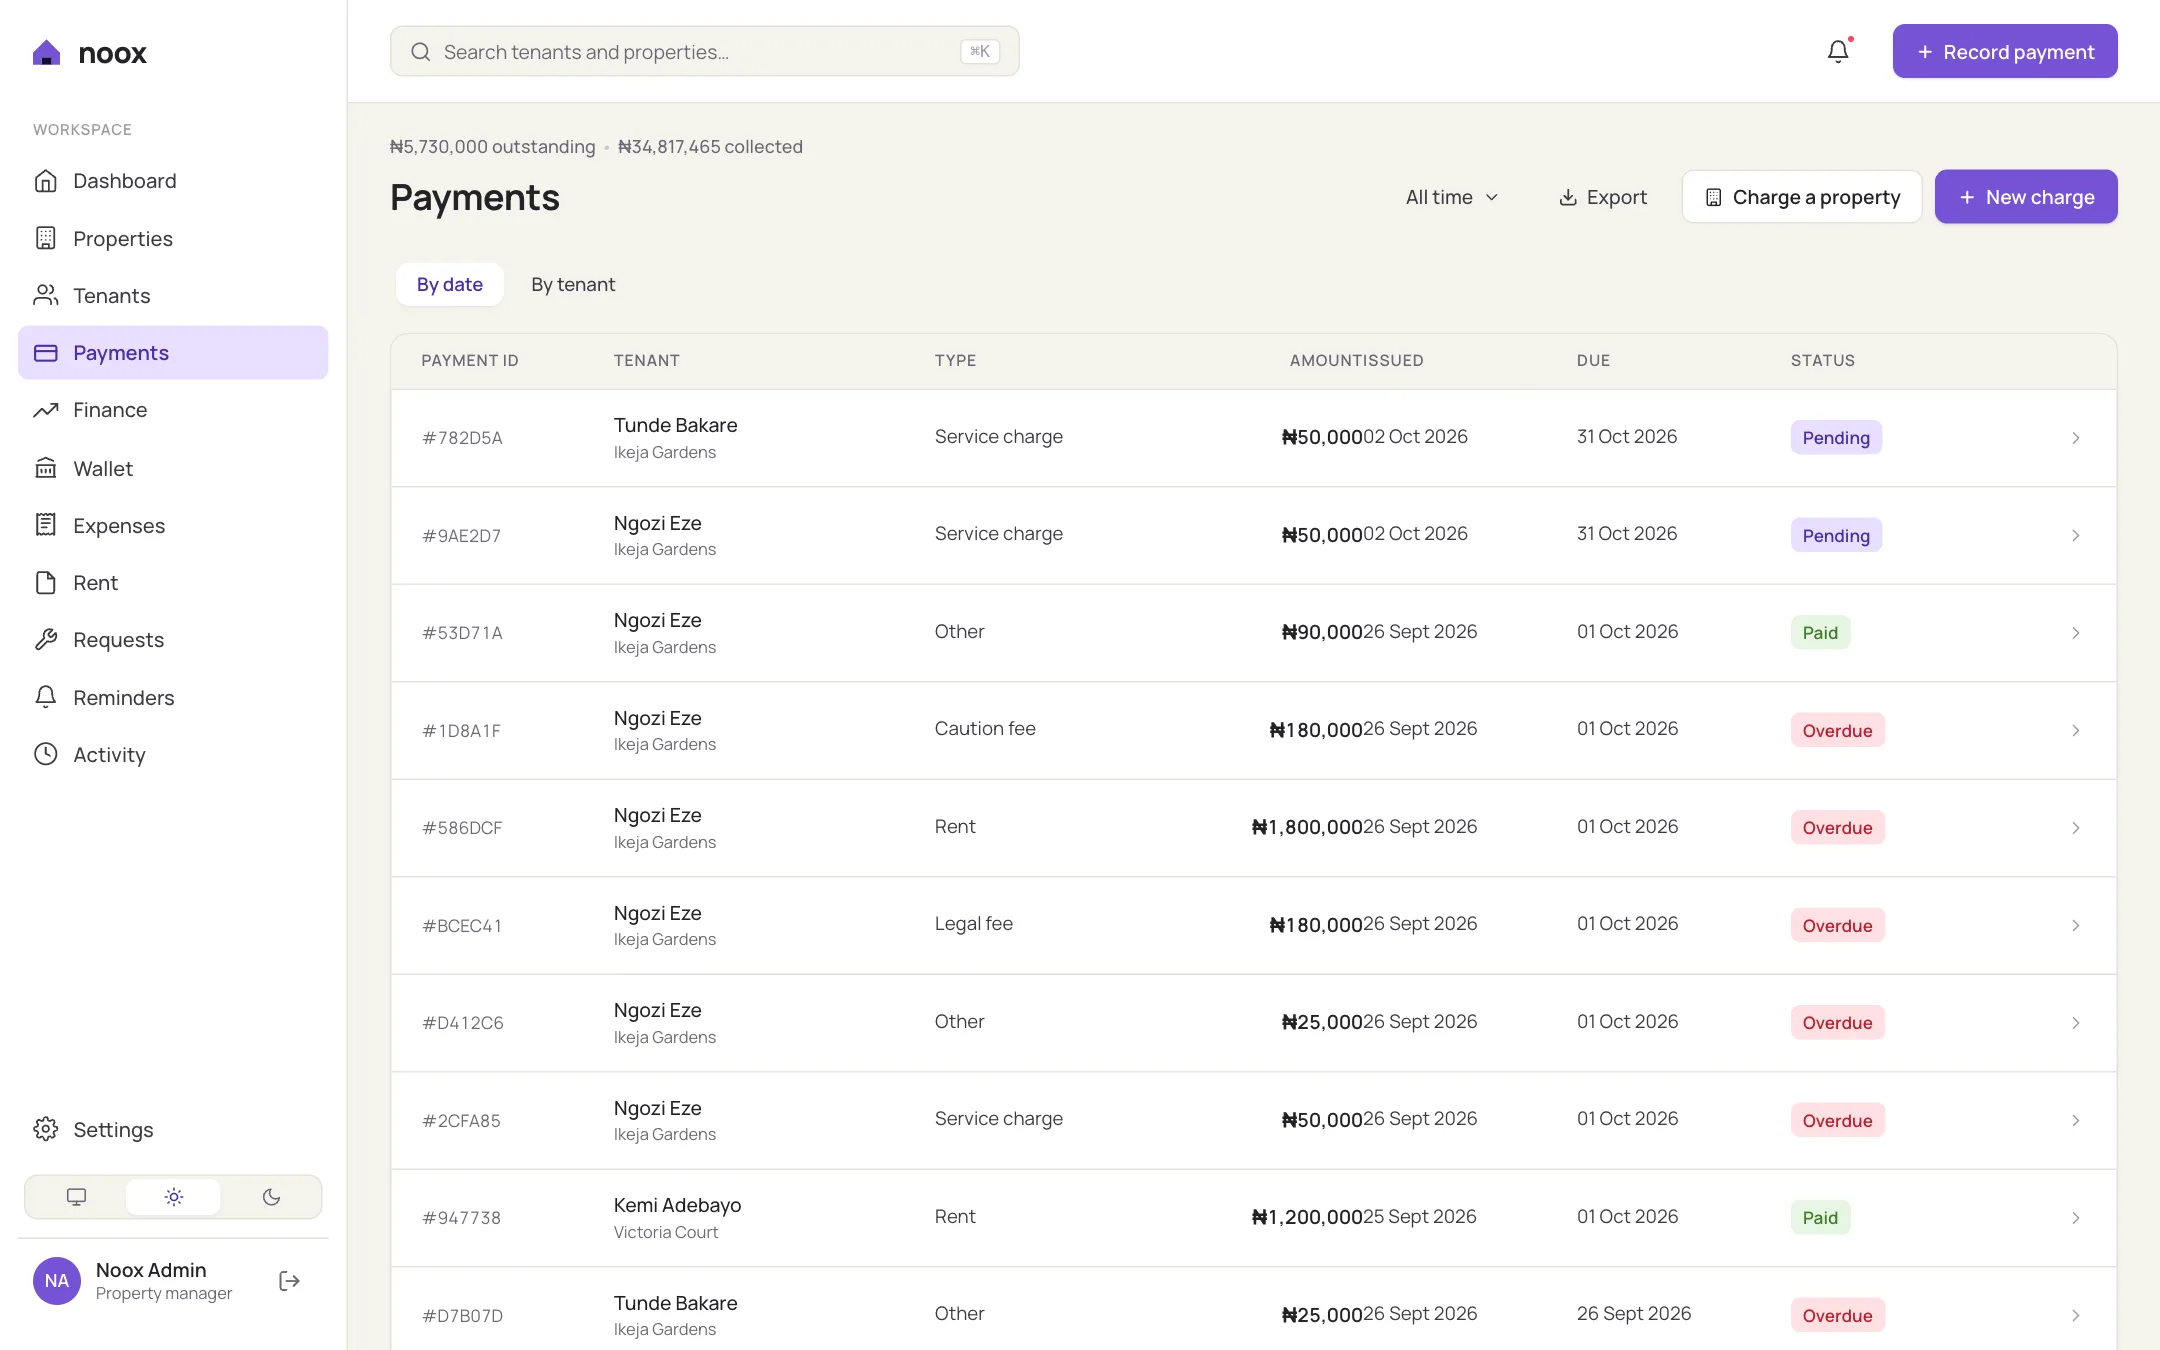Click the notifications bell in header
Screen dimensions: 2160x1350
click(1838, 51)
